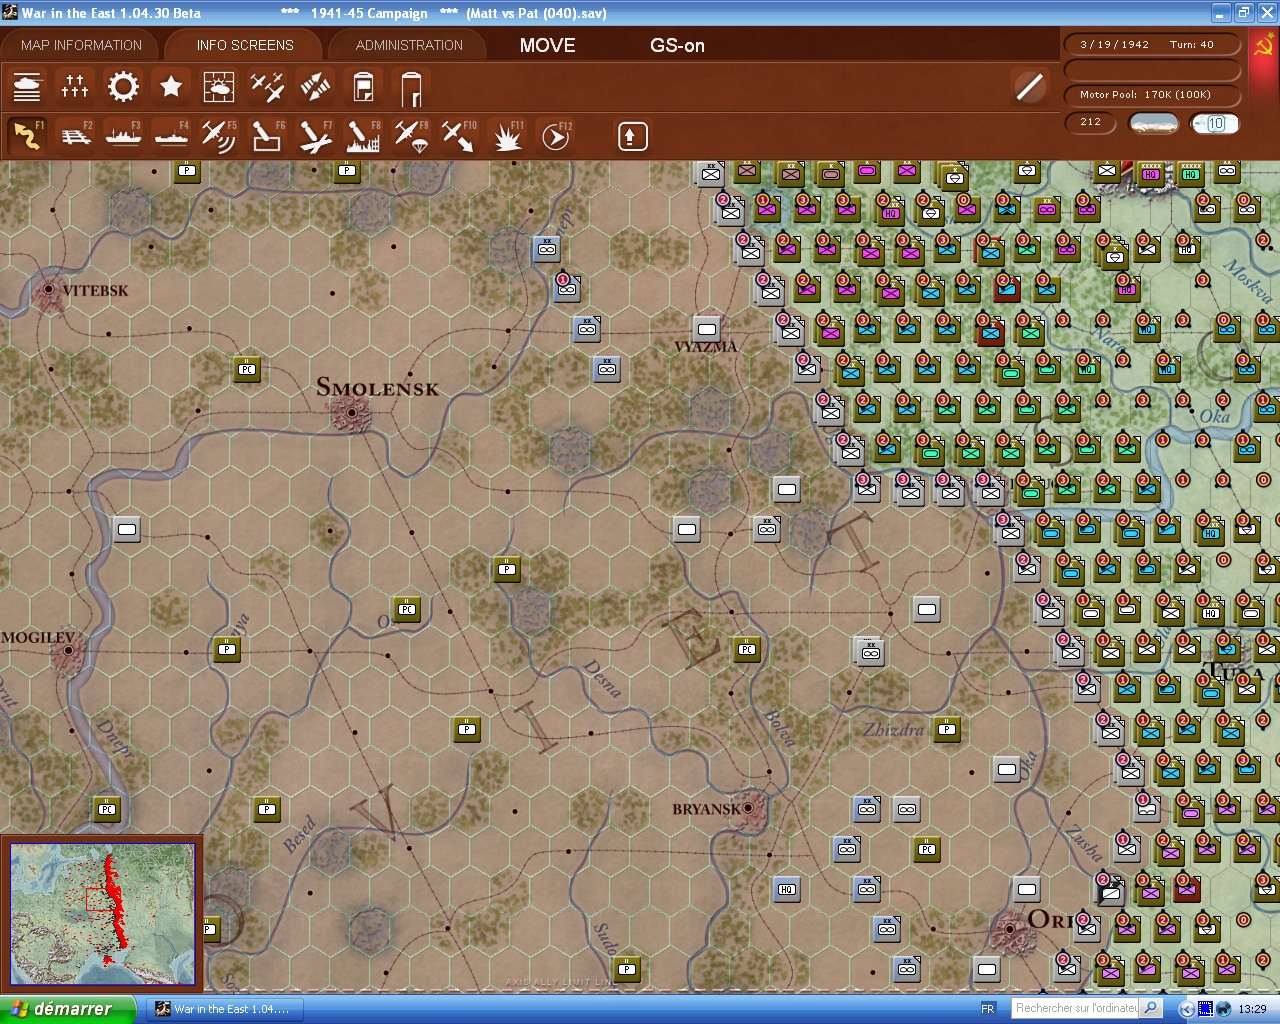The image size is (1280, 1024).
Task: Open the losses screen with crosses icon
Action: 75,87
